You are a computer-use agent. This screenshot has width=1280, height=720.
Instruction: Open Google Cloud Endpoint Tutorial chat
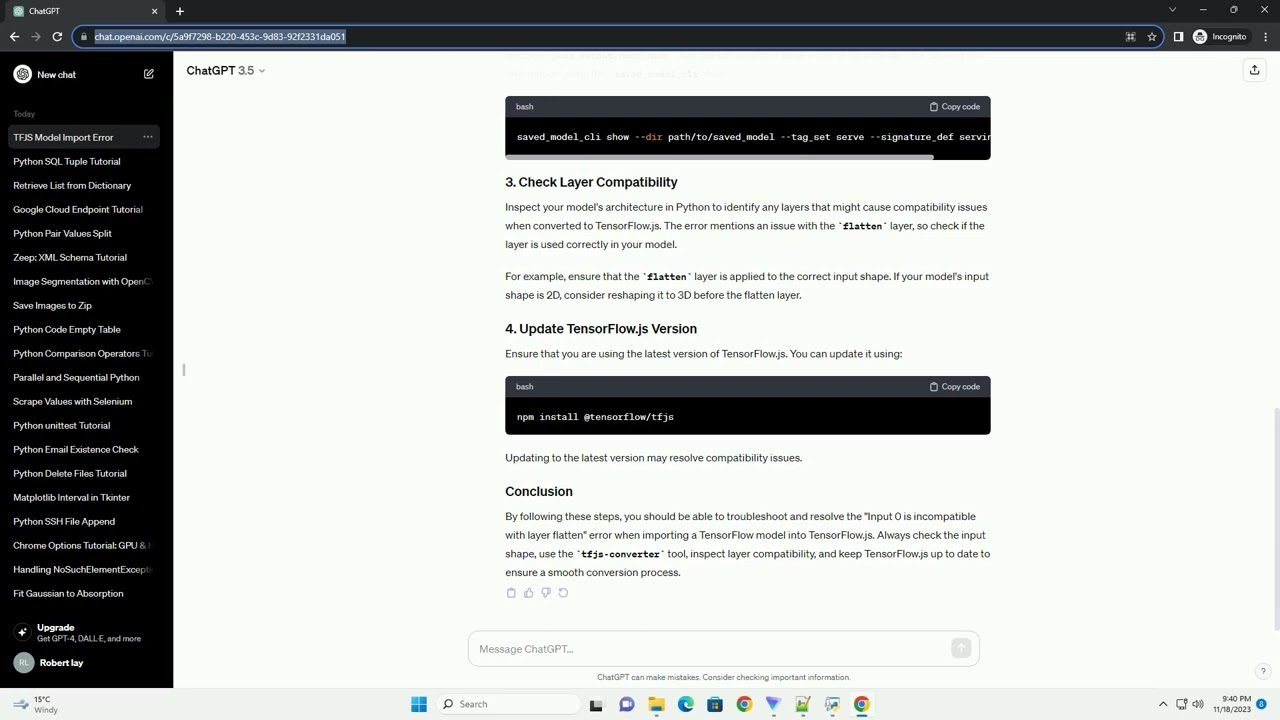(x=86, y=209)
